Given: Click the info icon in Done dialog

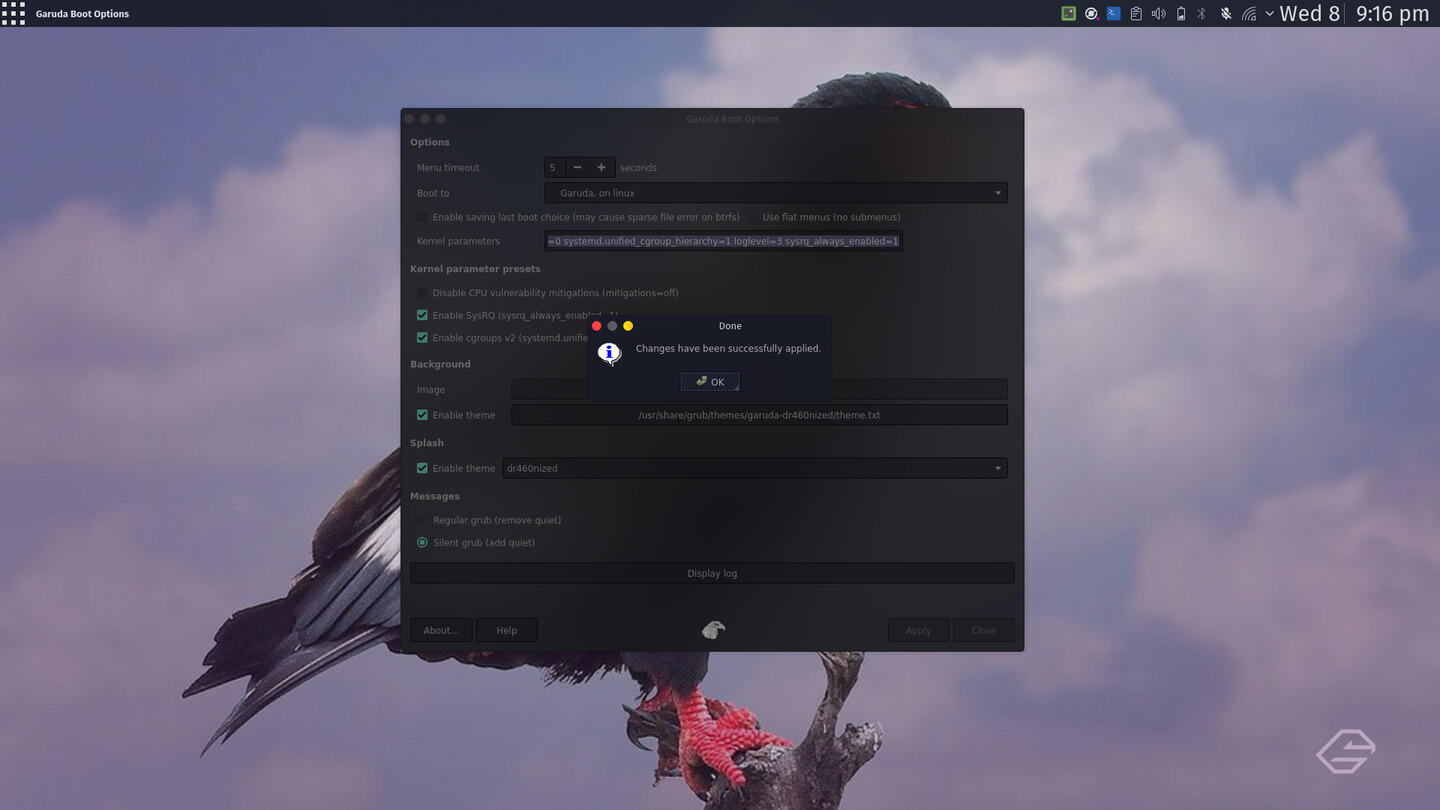Looking at the screenshot, I should tap(609, 353).
